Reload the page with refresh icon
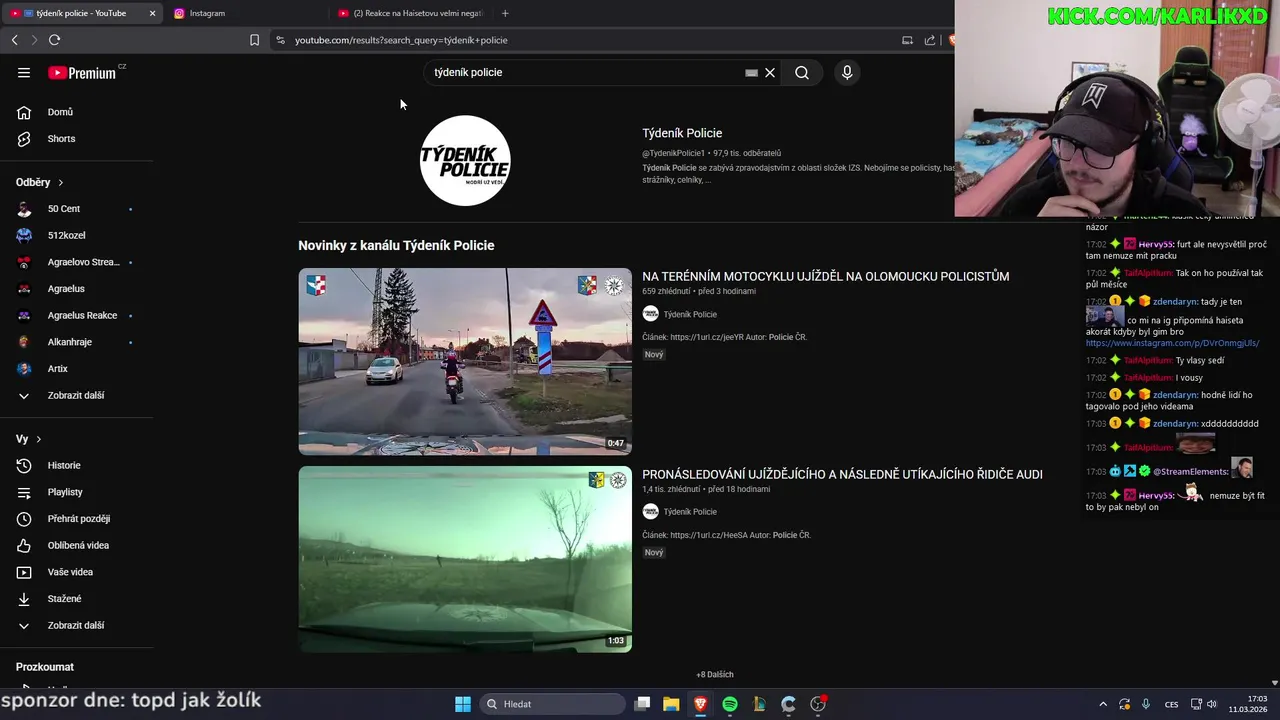 (54, 40)
